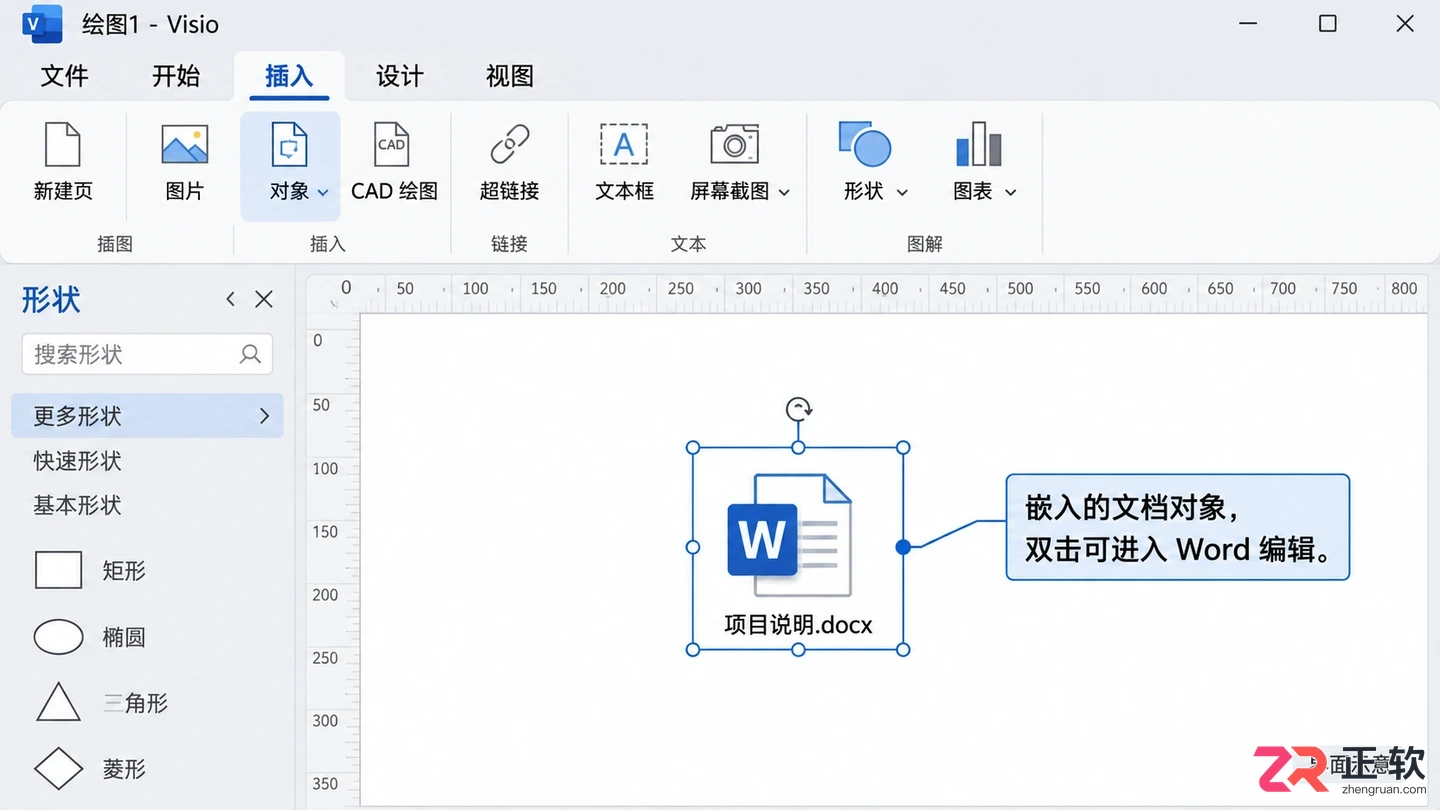Maximize the Visio window

[1327, 23]
